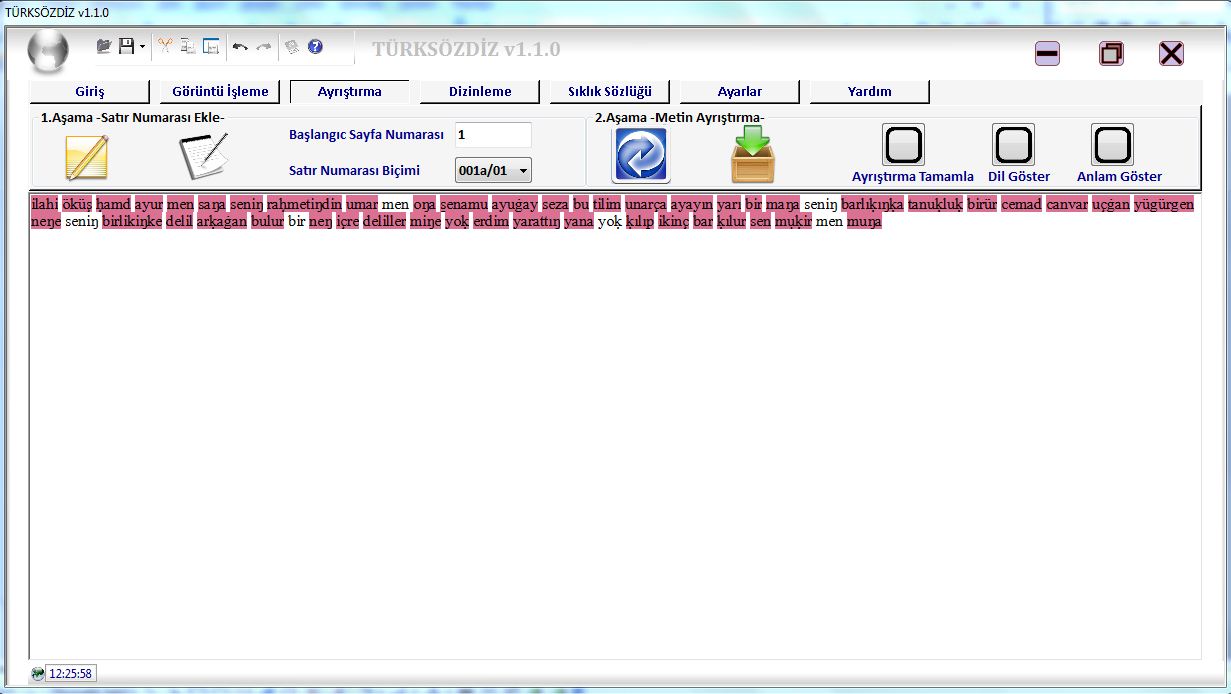Image resolution: width=1231 pixels, height=694 pixels.
Task: Click the open folder toolbar icon
Action: point(104,46)
